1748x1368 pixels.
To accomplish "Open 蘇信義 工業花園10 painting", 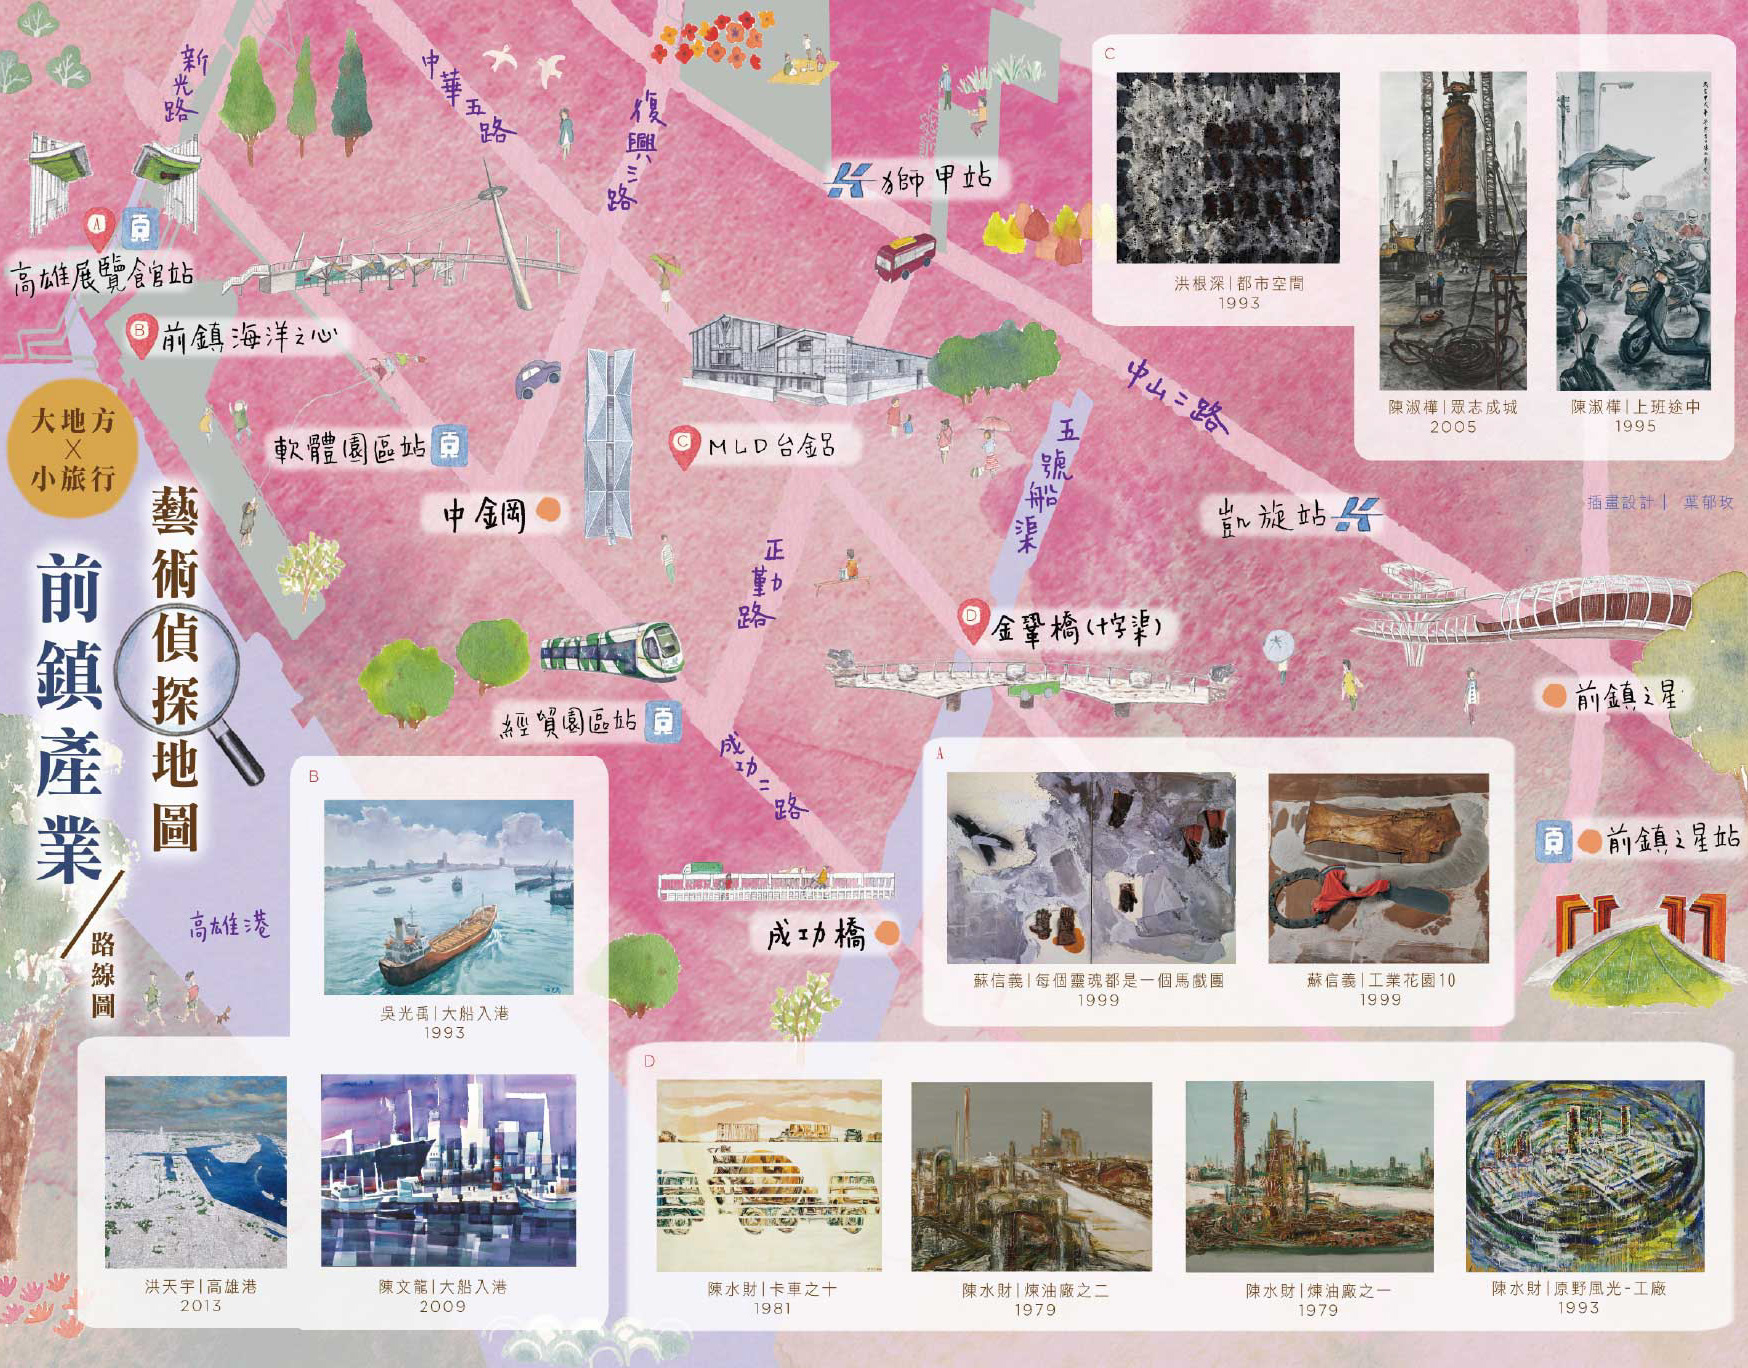I will click(1378, 868).
